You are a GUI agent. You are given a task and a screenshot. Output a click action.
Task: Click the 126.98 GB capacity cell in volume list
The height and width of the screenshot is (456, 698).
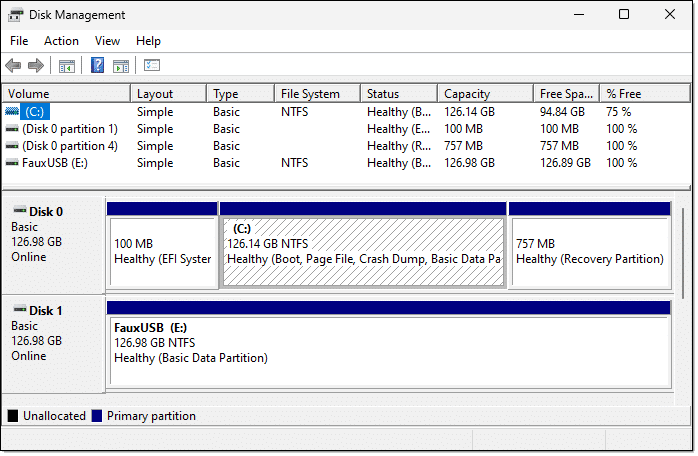(x=469, y=163)
